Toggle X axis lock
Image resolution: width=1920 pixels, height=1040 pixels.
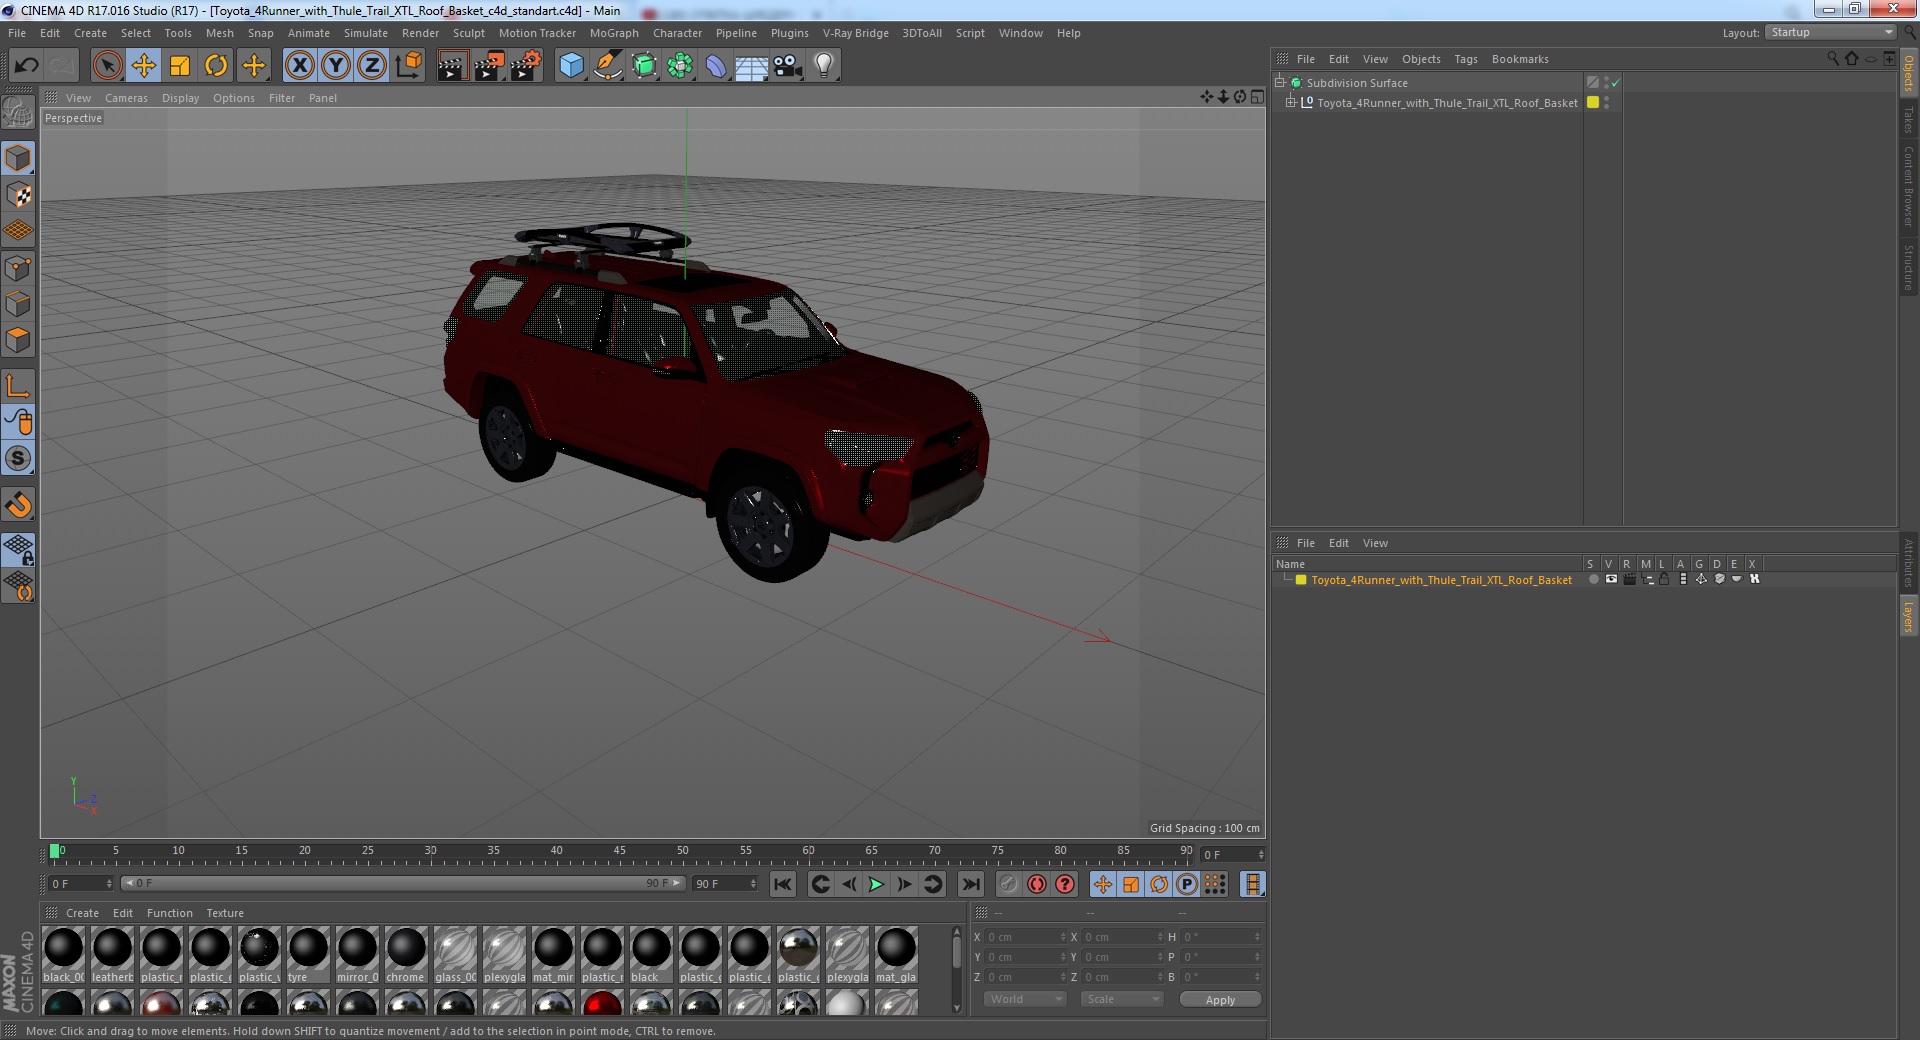(x=299, y=66)
